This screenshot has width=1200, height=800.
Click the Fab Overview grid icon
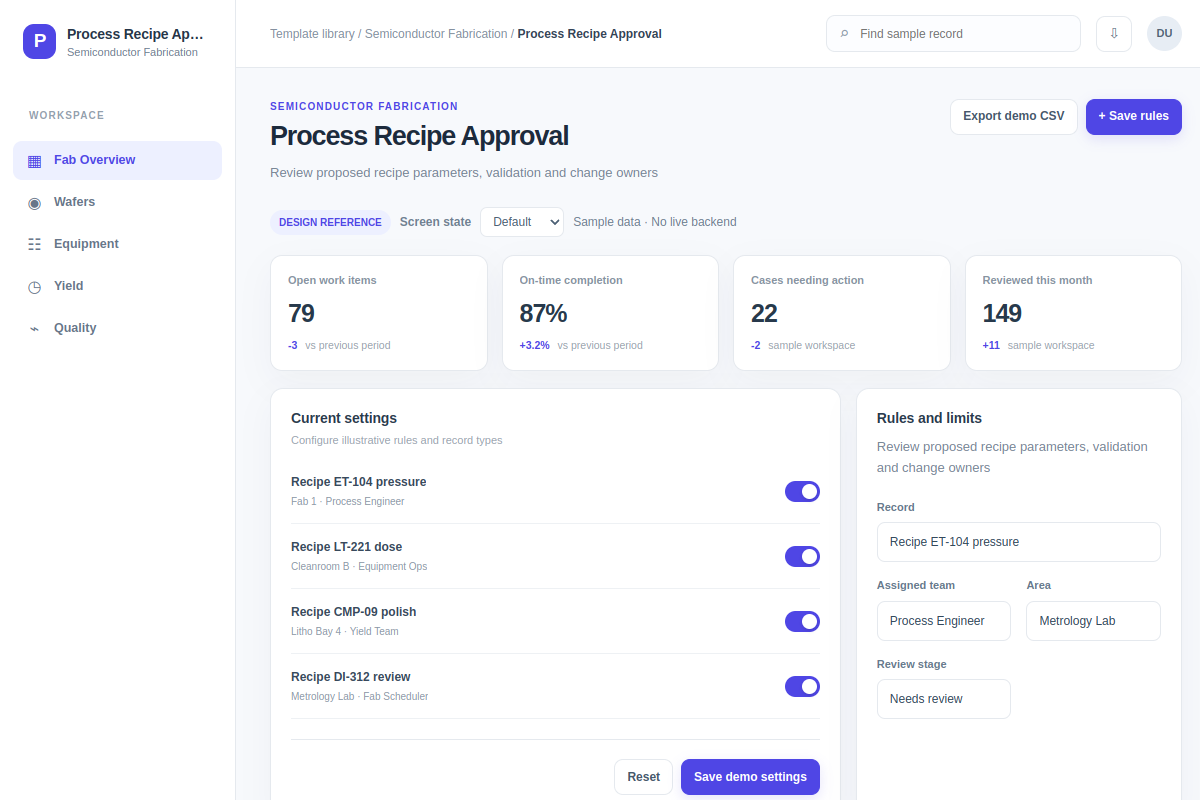(34, 161)
